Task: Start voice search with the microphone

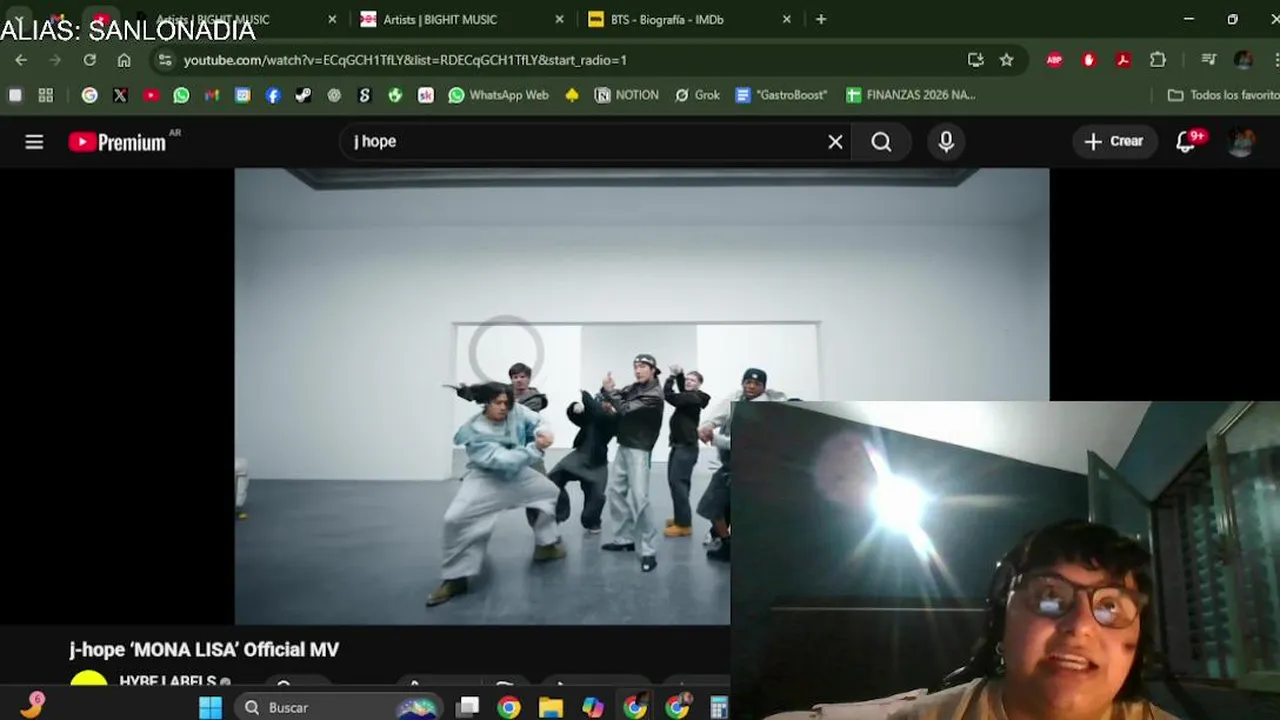Action: pos(946,142)
